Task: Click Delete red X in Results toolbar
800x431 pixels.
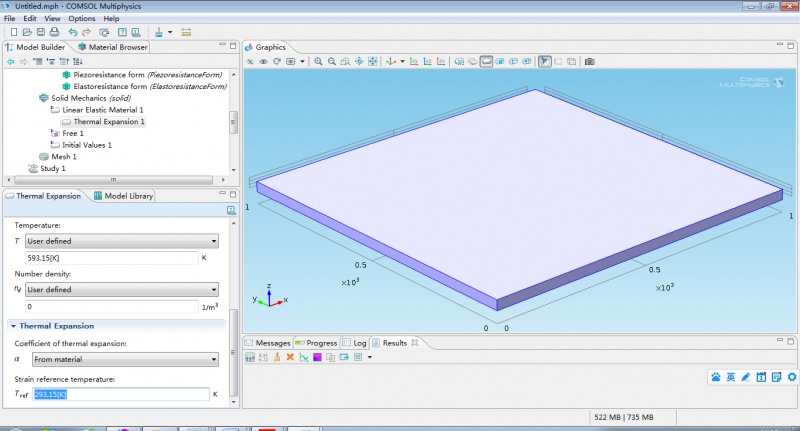Action: [290, 357]
